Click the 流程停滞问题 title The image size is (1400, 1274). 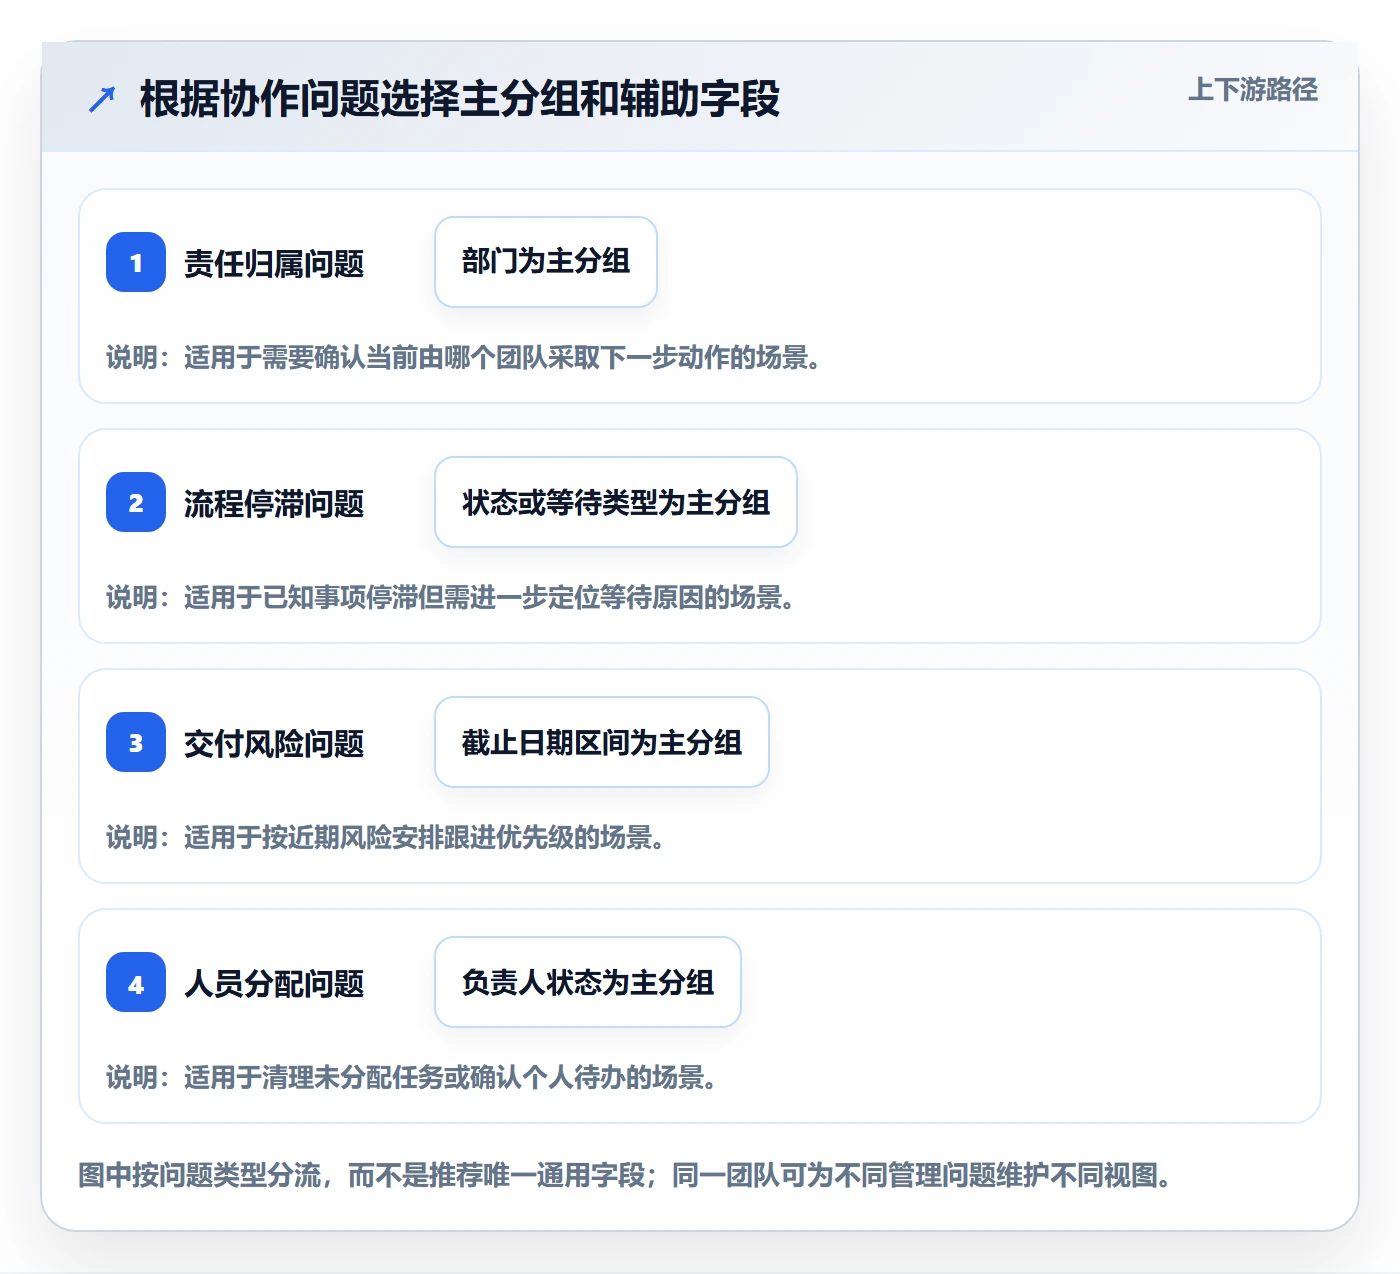[x=274, y=504]
